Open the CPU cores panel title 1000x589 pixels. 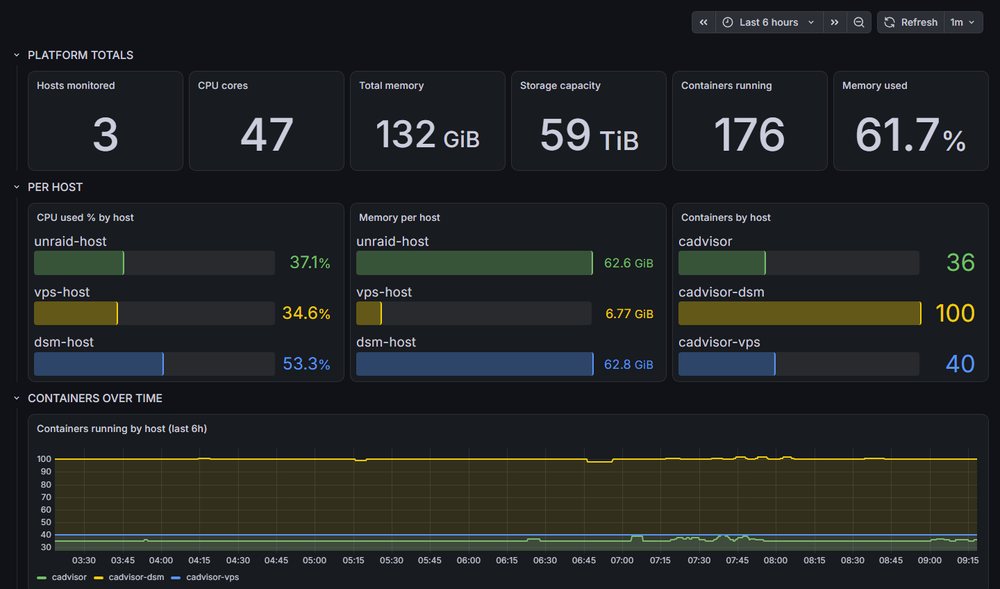point(223,85)
